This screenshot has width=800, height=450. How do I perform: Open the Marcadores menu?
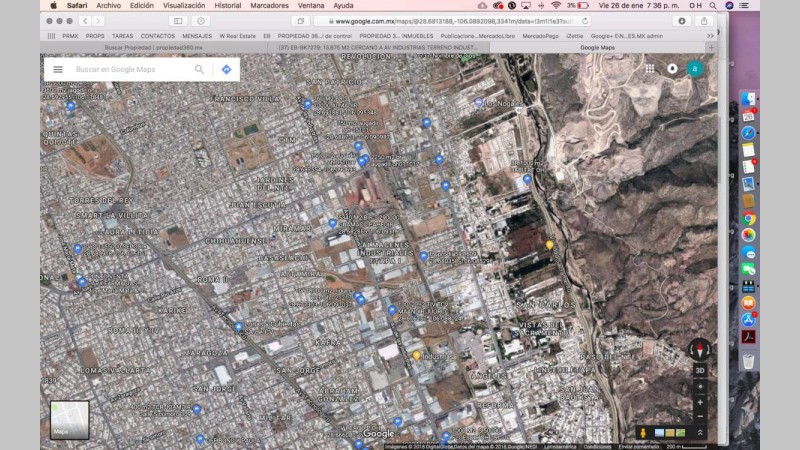click(x=269, y=6)
